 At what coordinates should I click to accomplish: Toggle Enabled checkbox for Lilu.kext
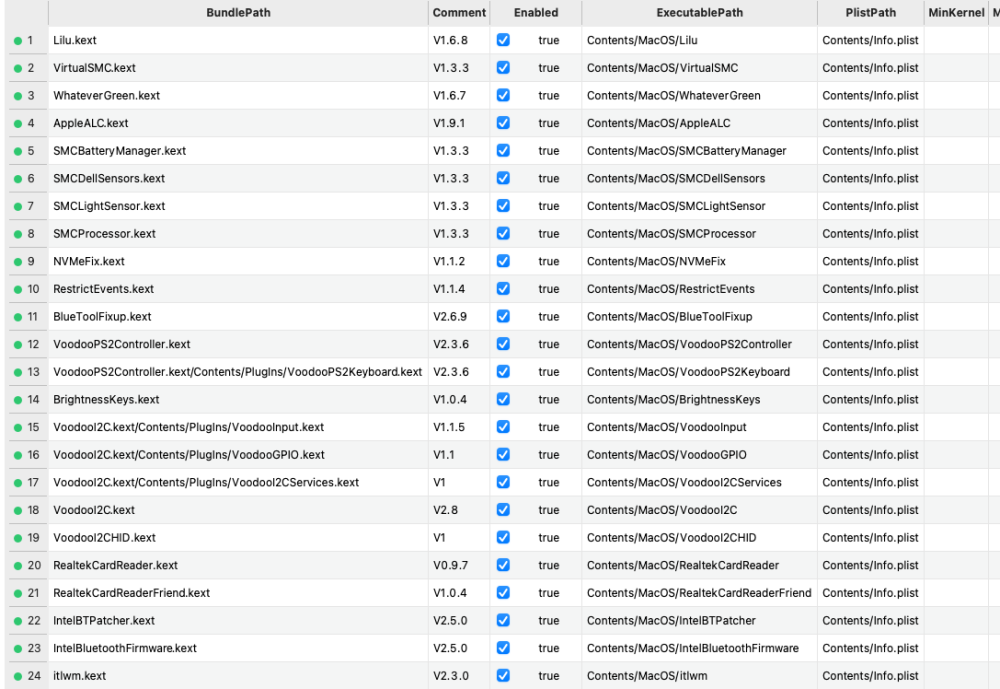point(503,40)
